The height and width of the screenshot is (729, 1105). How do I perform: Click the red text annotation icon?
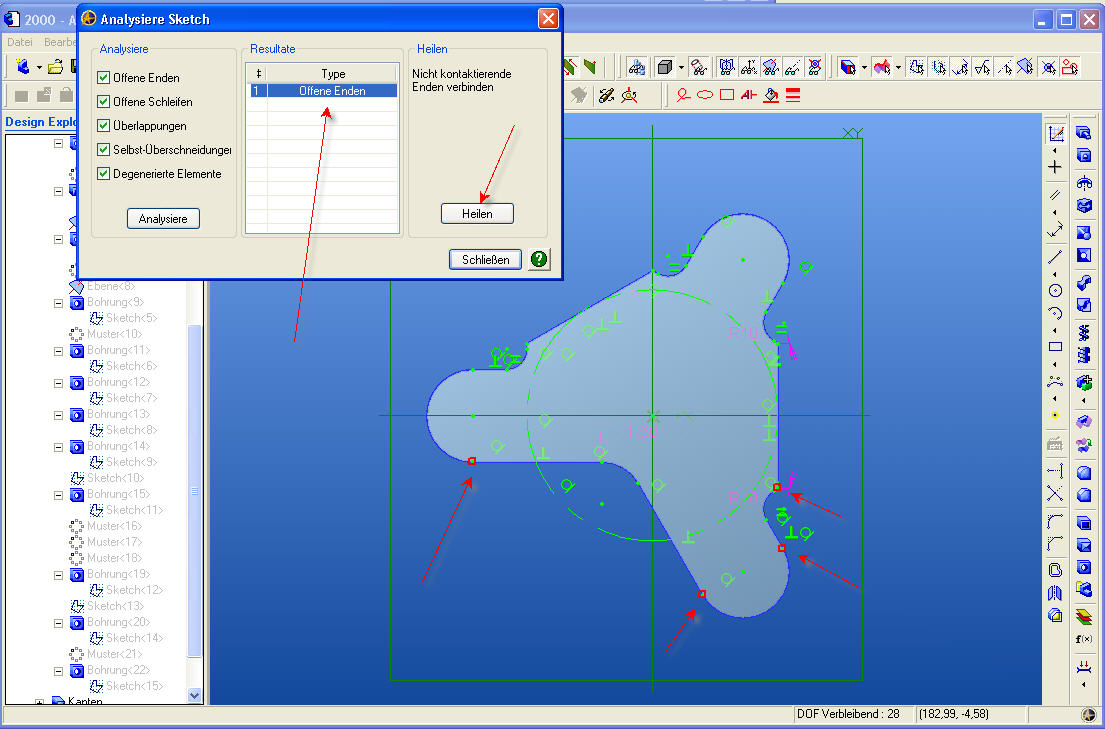point(748,94)
